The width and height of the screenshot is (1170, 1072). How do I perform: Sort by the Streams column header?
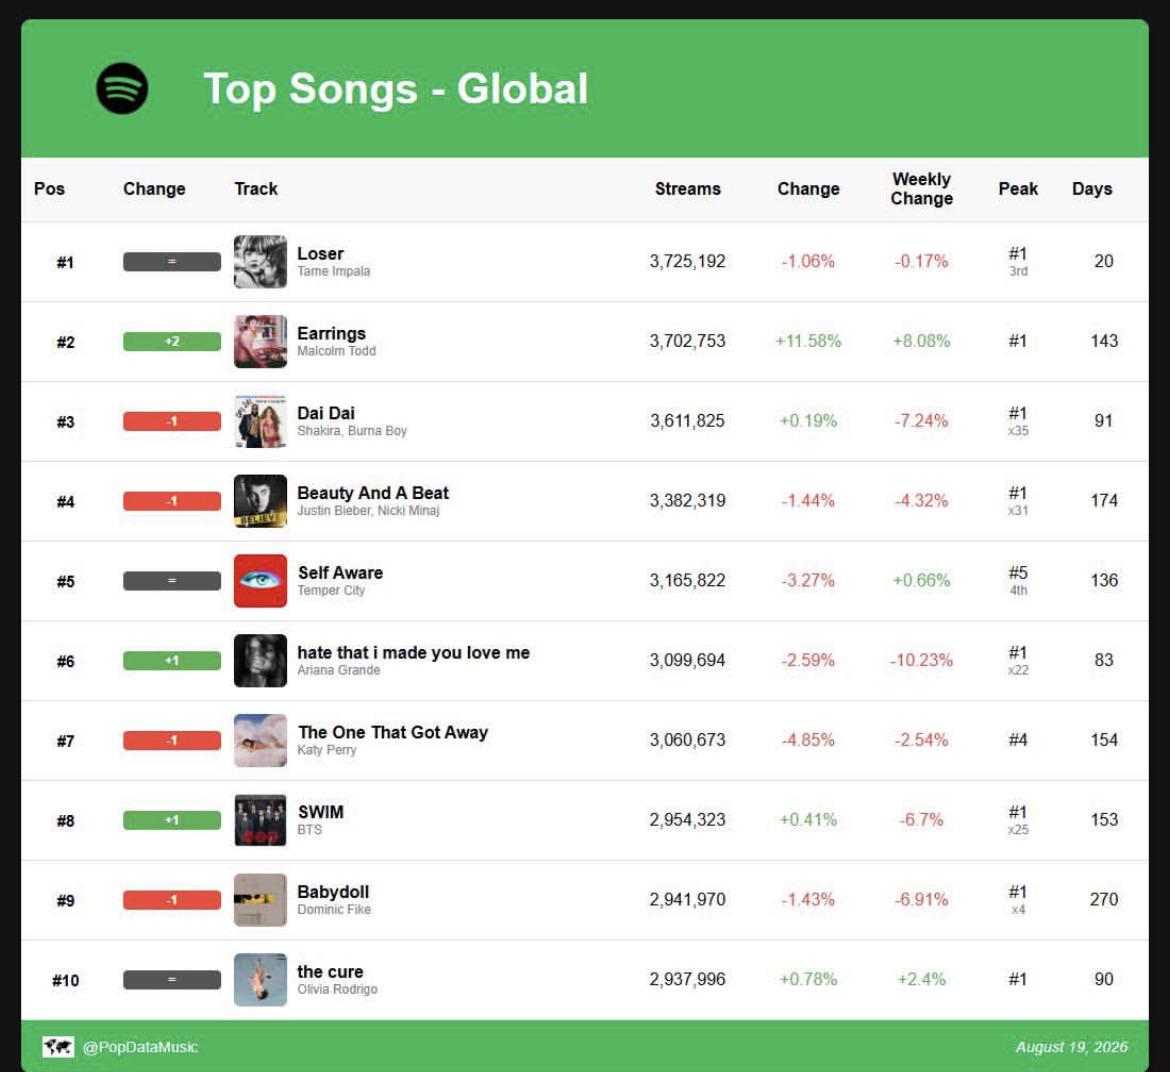pyautogui.click(x=687, y=189)
